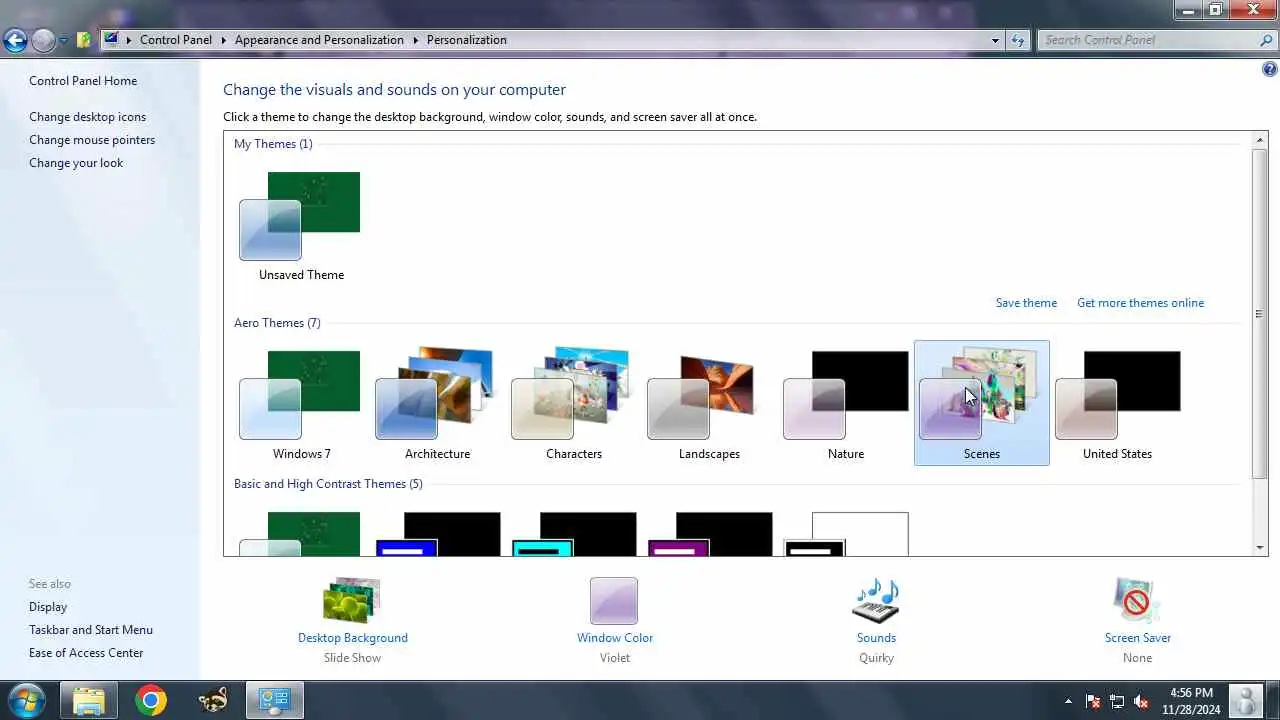Viewport: 1280px width, 720px height.
Task: Click Basic and High Contrast Themes (5) header
Action: [328, 484]
